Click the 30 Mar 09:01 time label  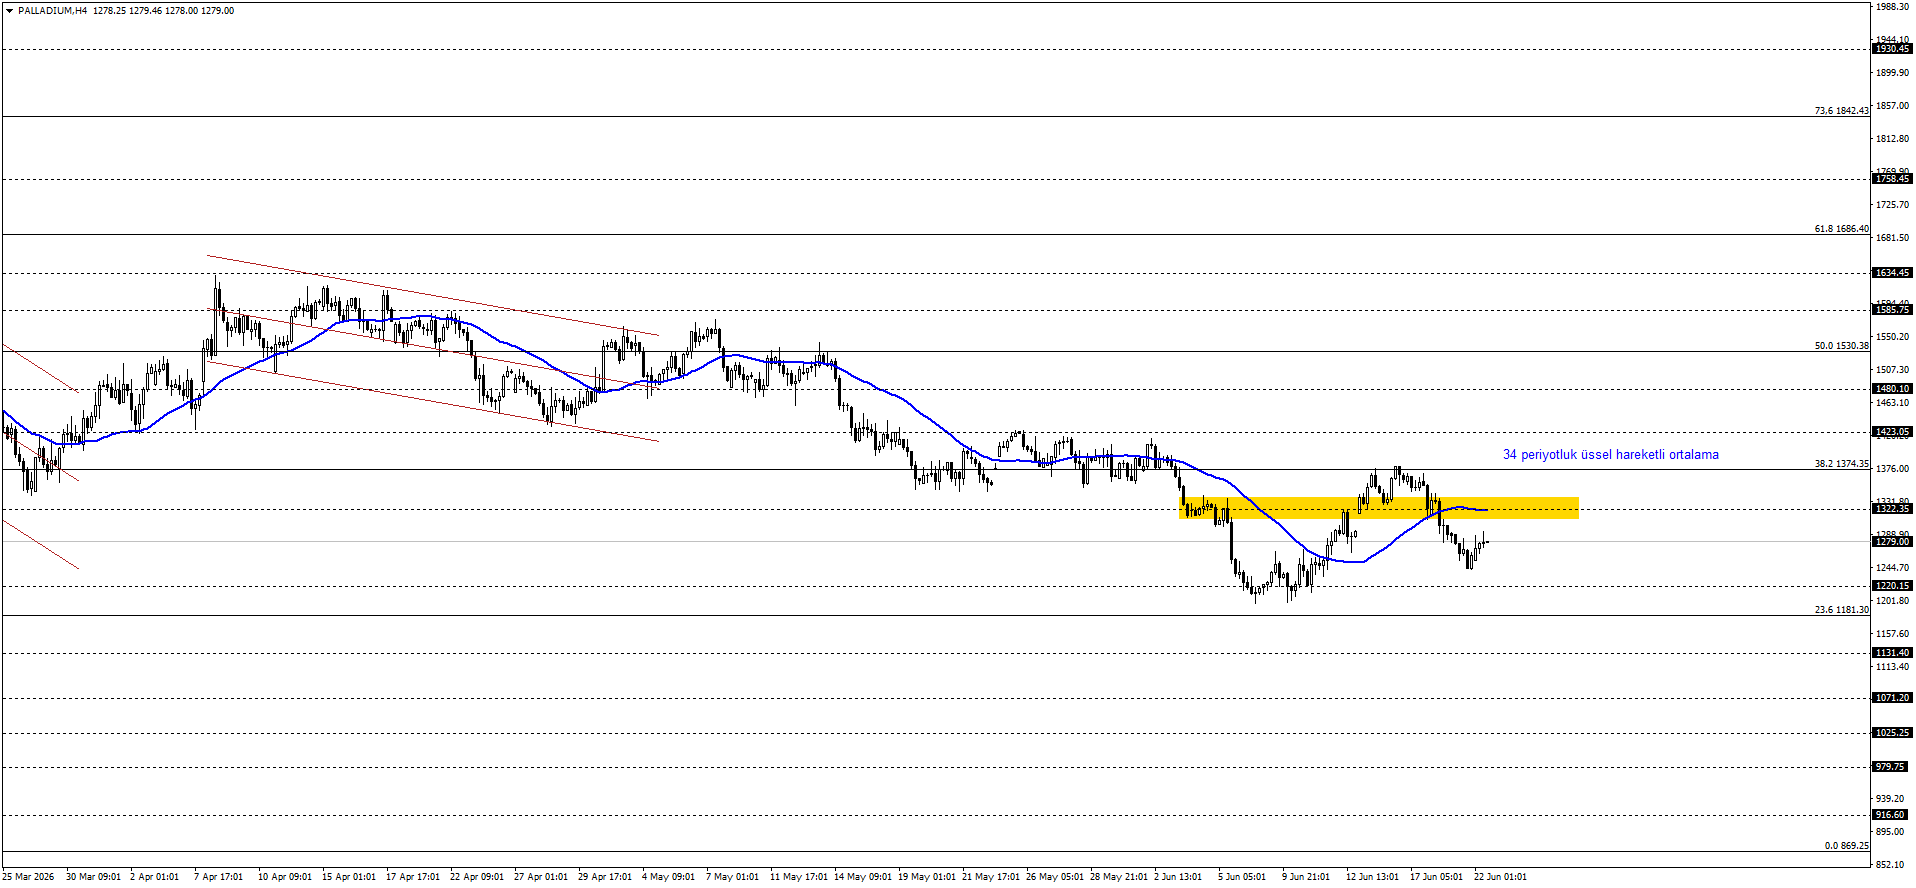93,877
